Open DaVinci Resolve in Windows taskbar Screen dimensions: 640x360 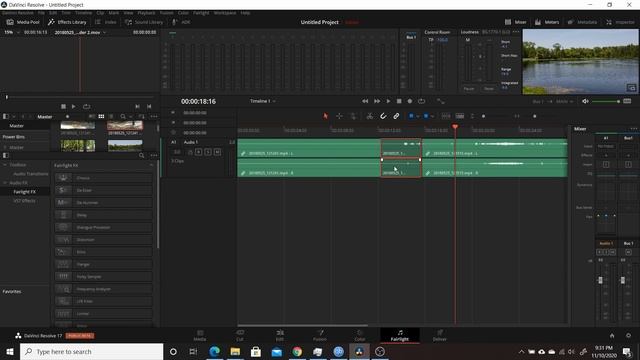pyautogui.click(x=359, y=351)
